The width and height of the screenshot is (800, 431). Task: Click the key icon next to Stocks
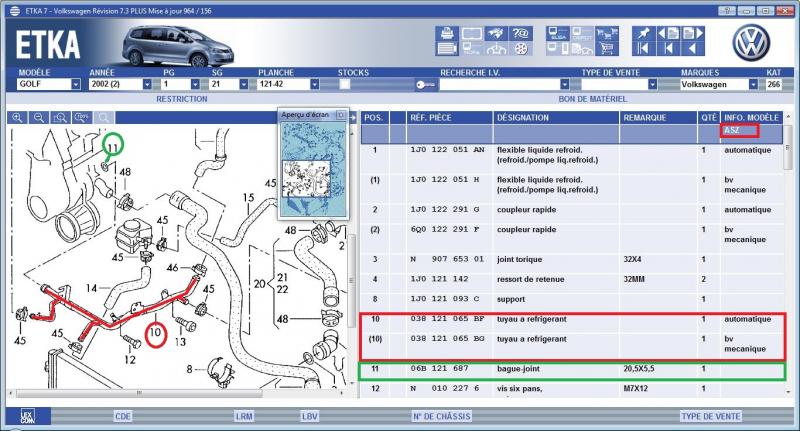[x=424, y=85]
